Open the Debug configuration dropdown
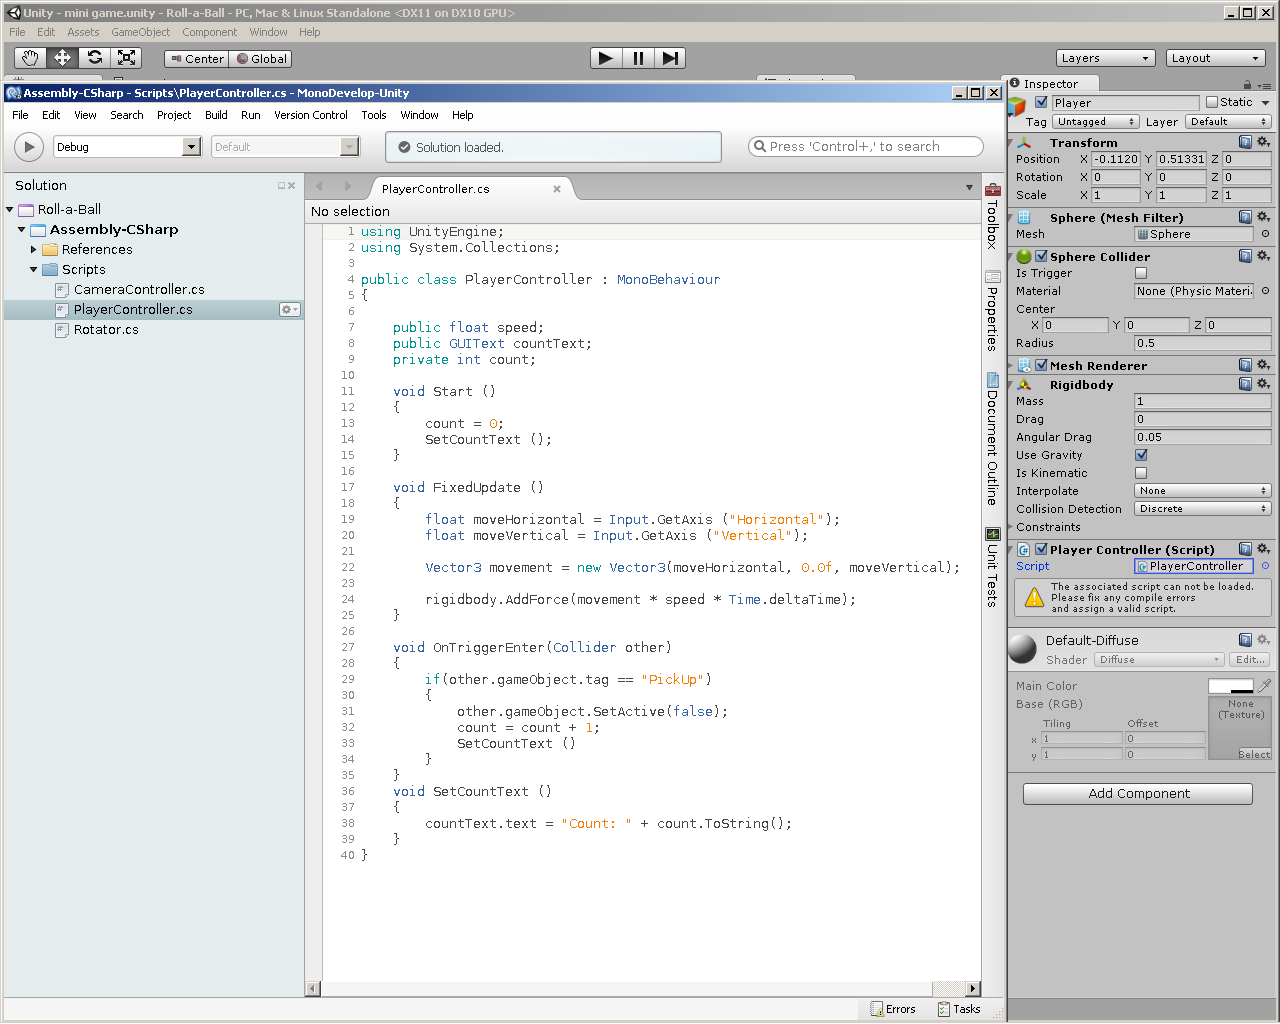Screen dimensions: 1280x1024 [127, 147]
